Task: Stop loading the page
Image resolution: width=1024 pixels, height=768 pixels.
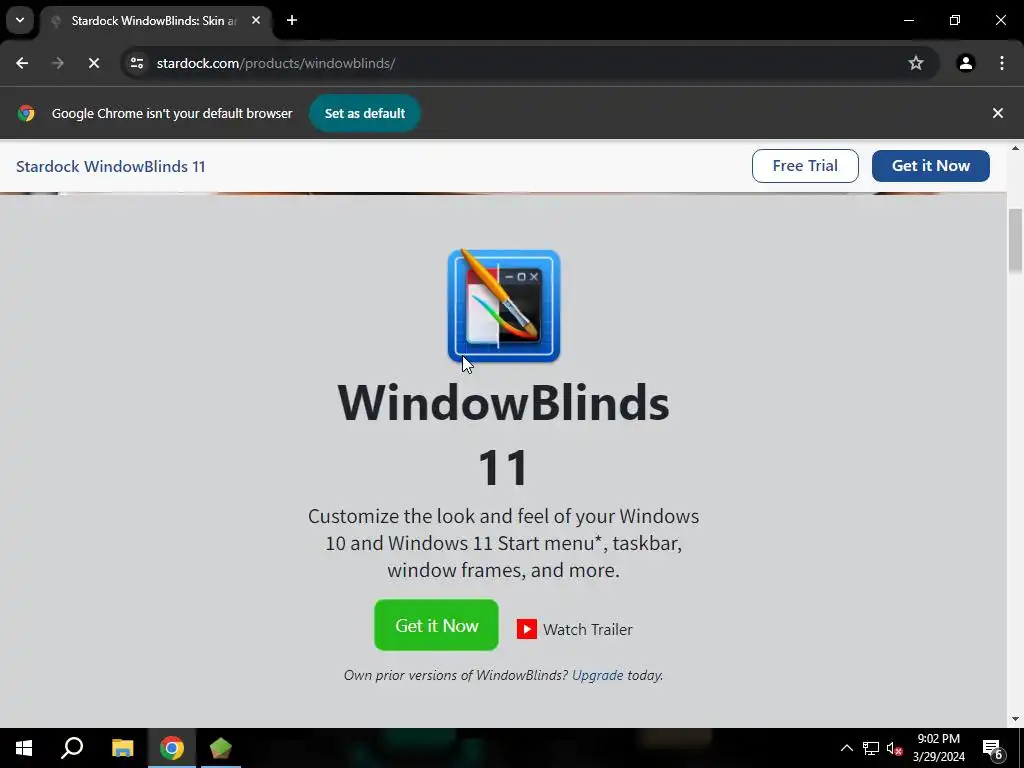Action: (x=94, y=63)
